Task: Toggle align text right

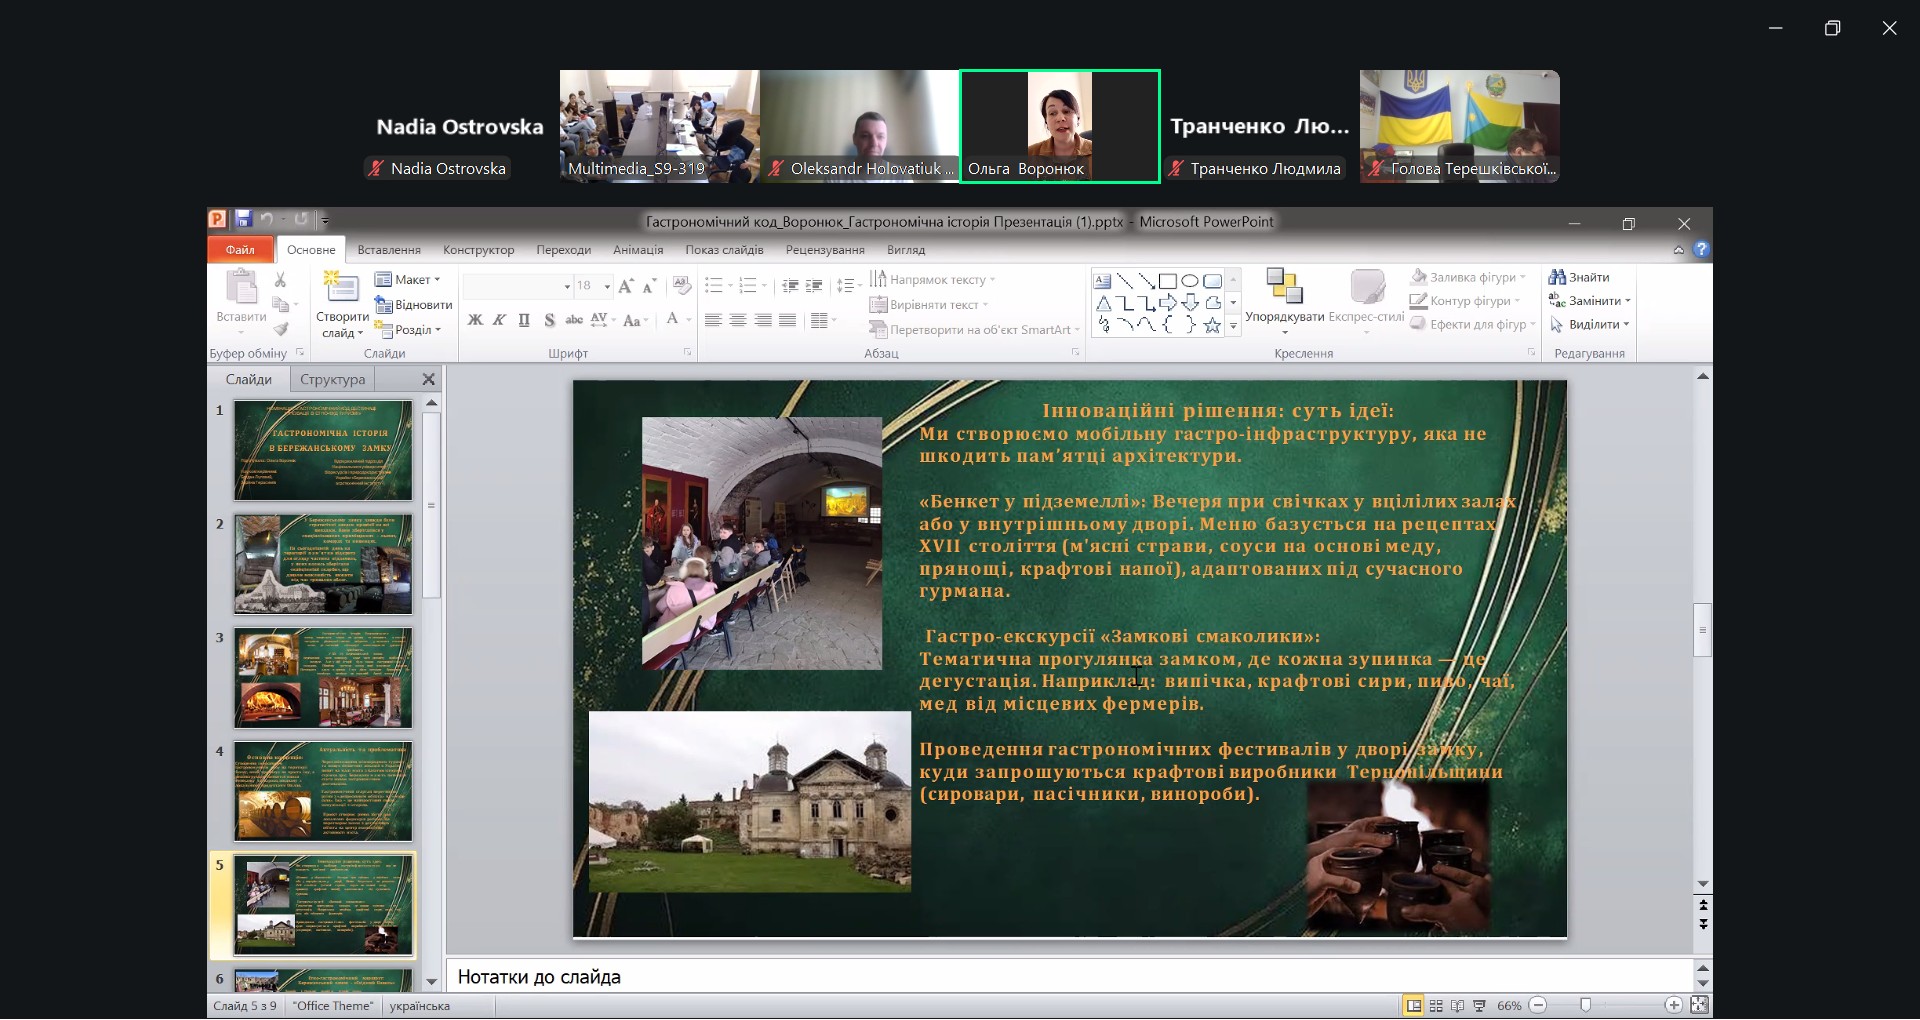Action: click(763, 320)
